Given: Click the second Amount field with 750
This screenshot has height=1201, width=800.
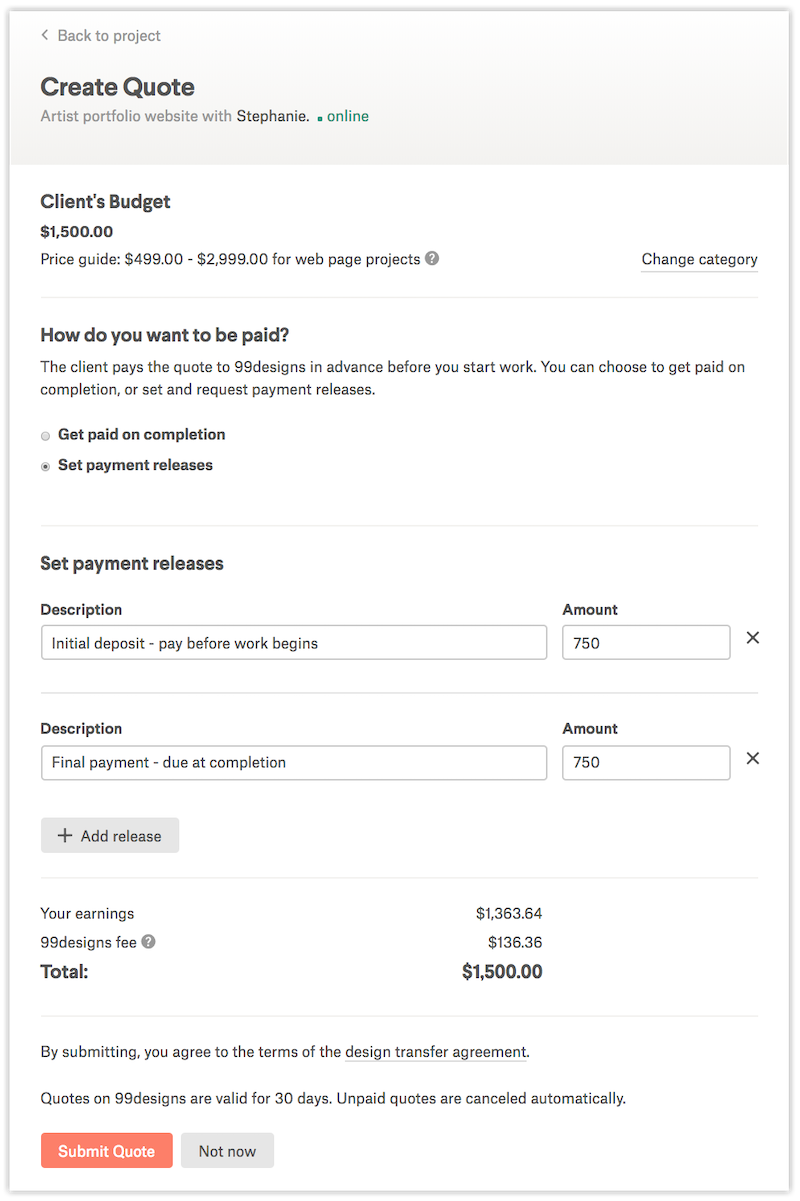Looking at the screenshot, I should point(646,762).
